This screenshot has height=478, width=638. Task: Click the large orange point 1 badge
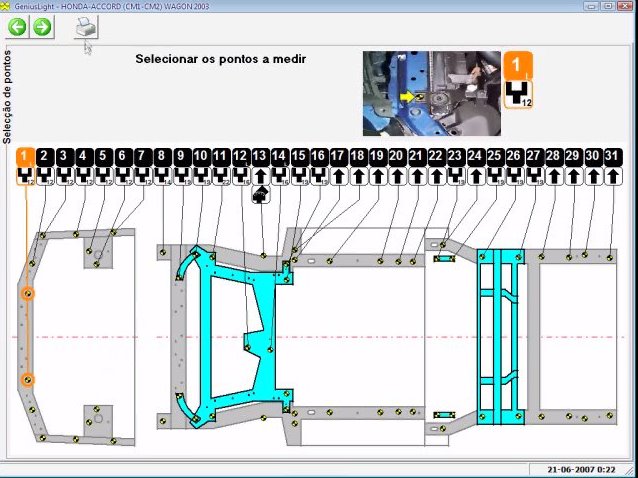coord(518,65)
